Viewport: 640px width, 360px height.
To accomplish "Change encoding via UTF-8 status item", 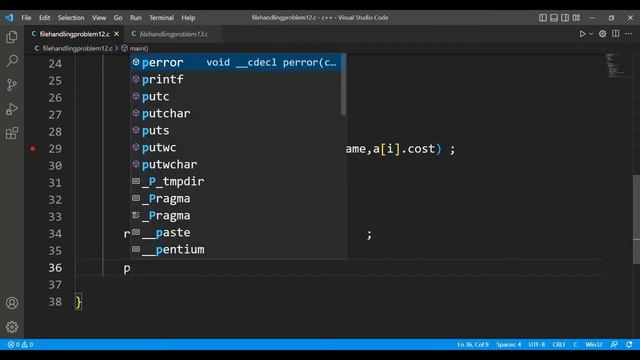I will pos(537,344).
